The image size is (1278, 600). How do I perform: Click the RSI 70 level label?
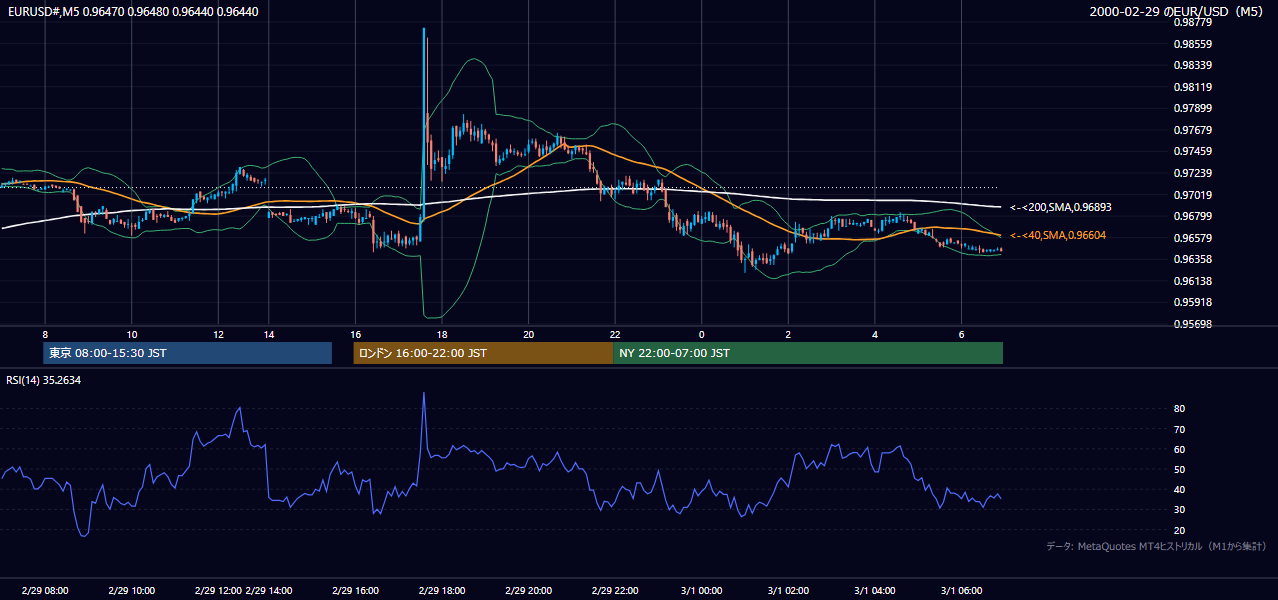1179,429
